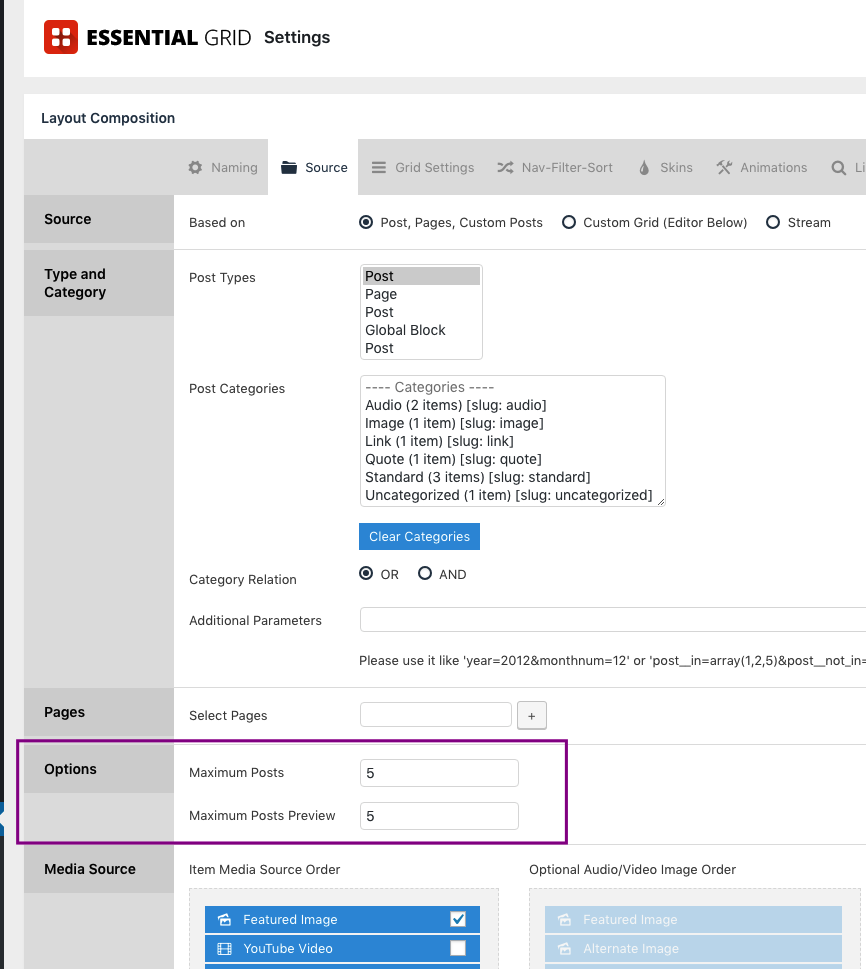Click the Maximum Posts input field

[439, 773]
